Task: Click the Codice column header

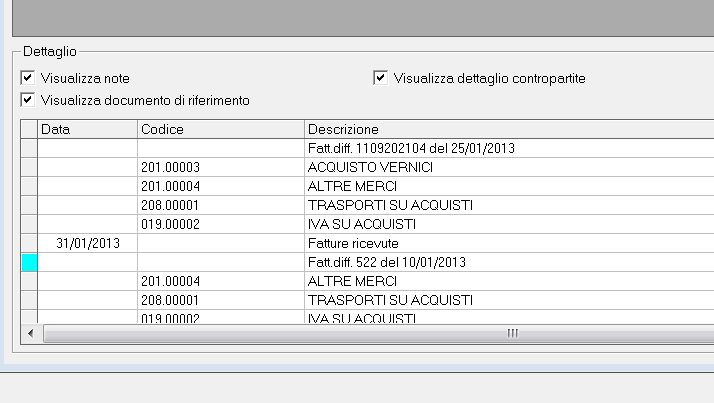Action: coord(220,129)
